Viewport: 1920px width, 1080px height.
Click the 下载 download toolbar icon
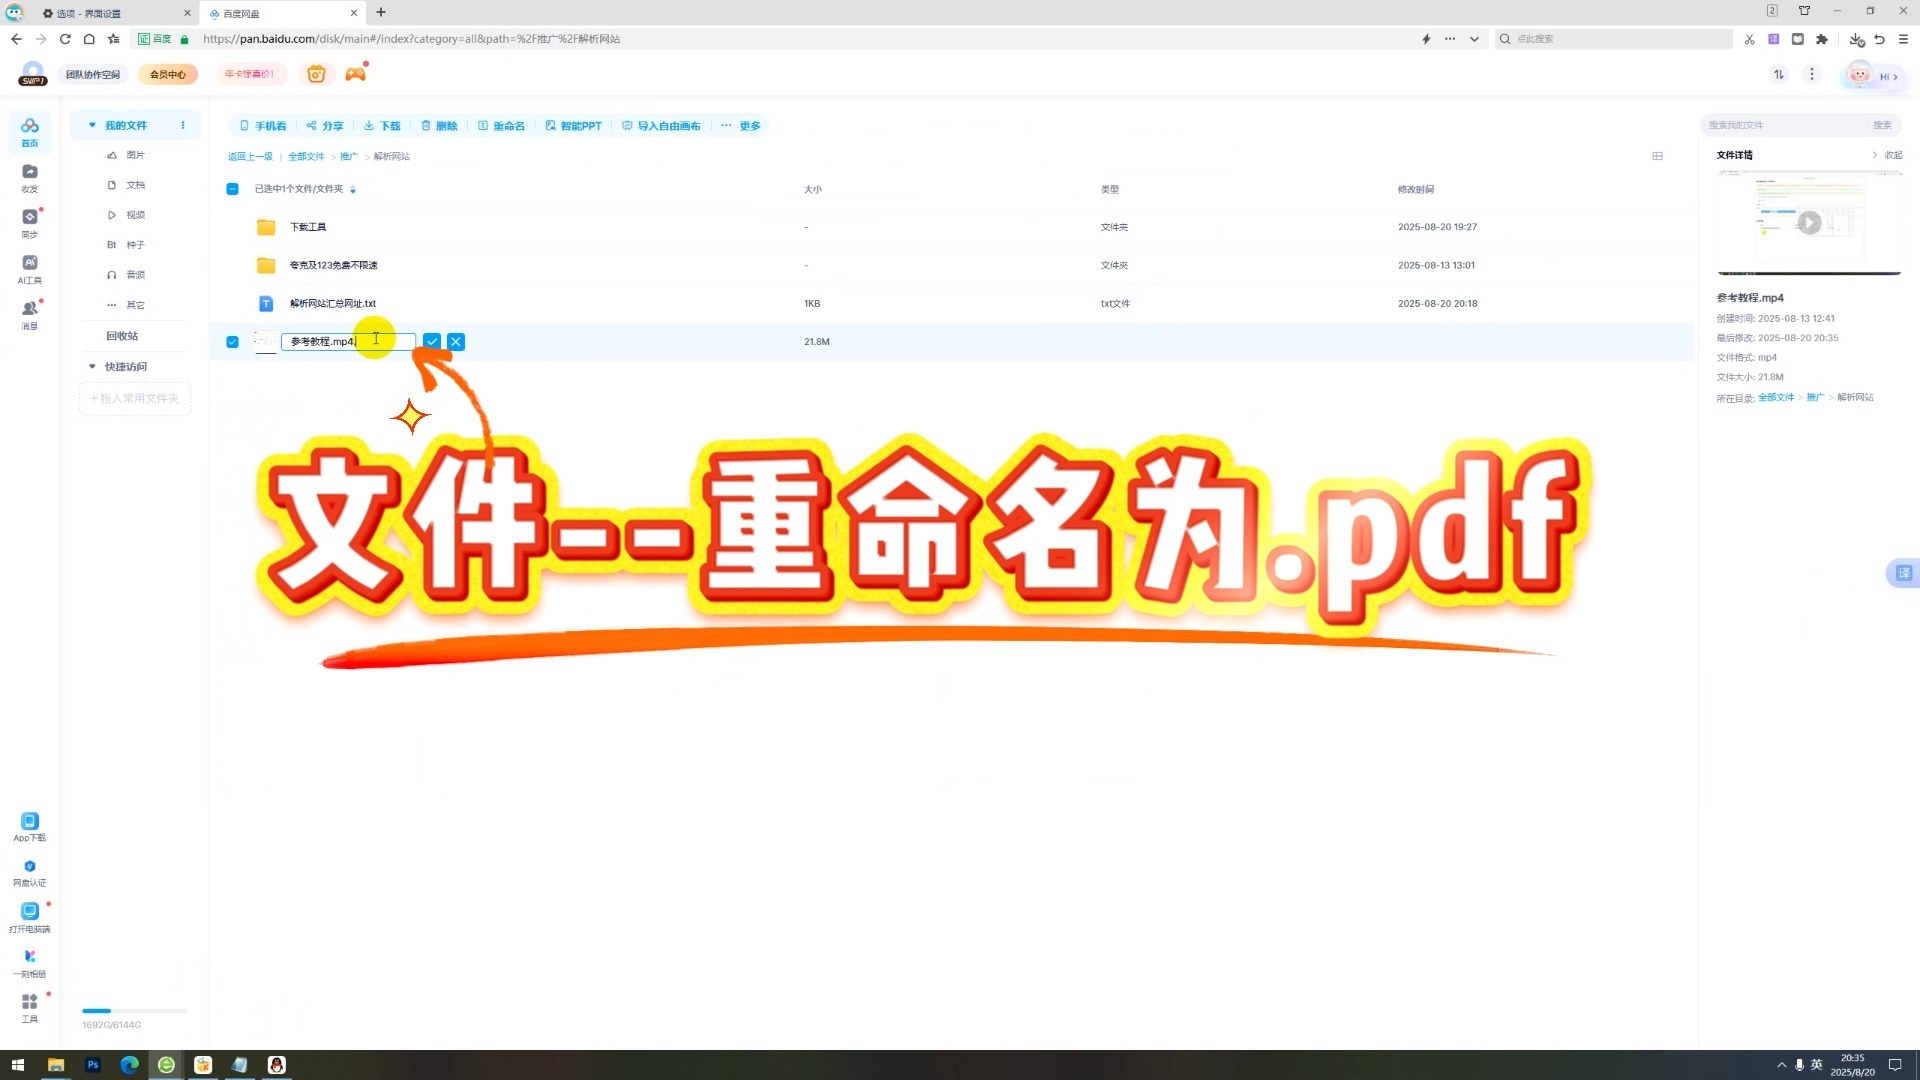click(x=382, y=126)
